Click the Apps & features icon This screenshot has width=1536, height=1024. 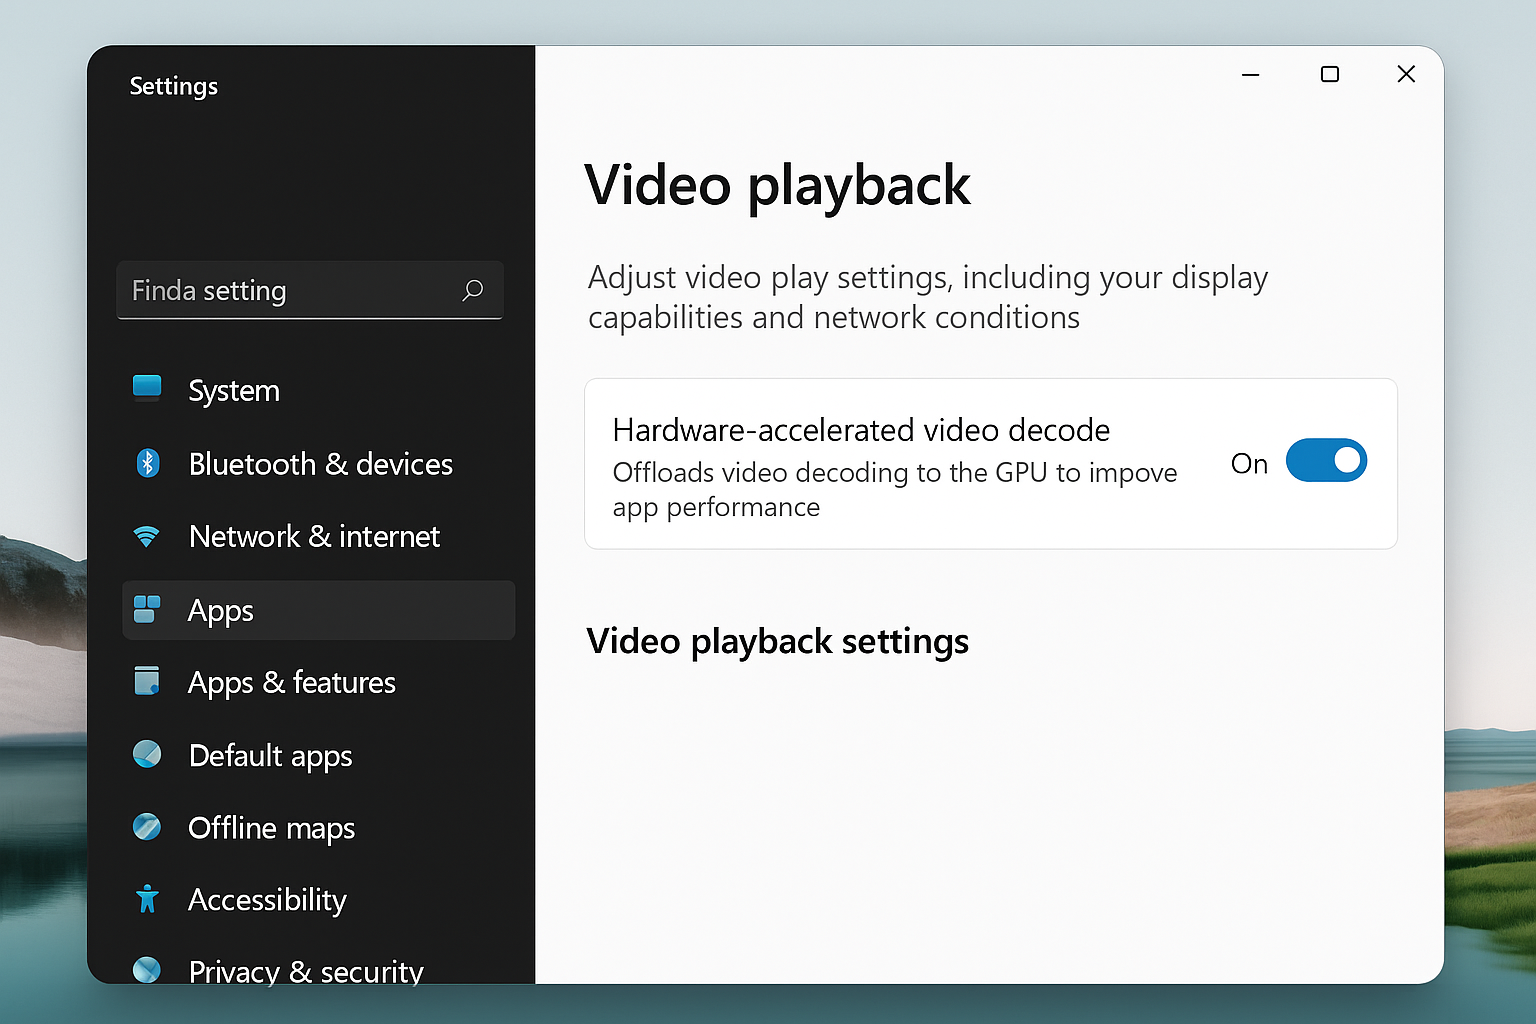pyautogui.click(x=147, y=681)
